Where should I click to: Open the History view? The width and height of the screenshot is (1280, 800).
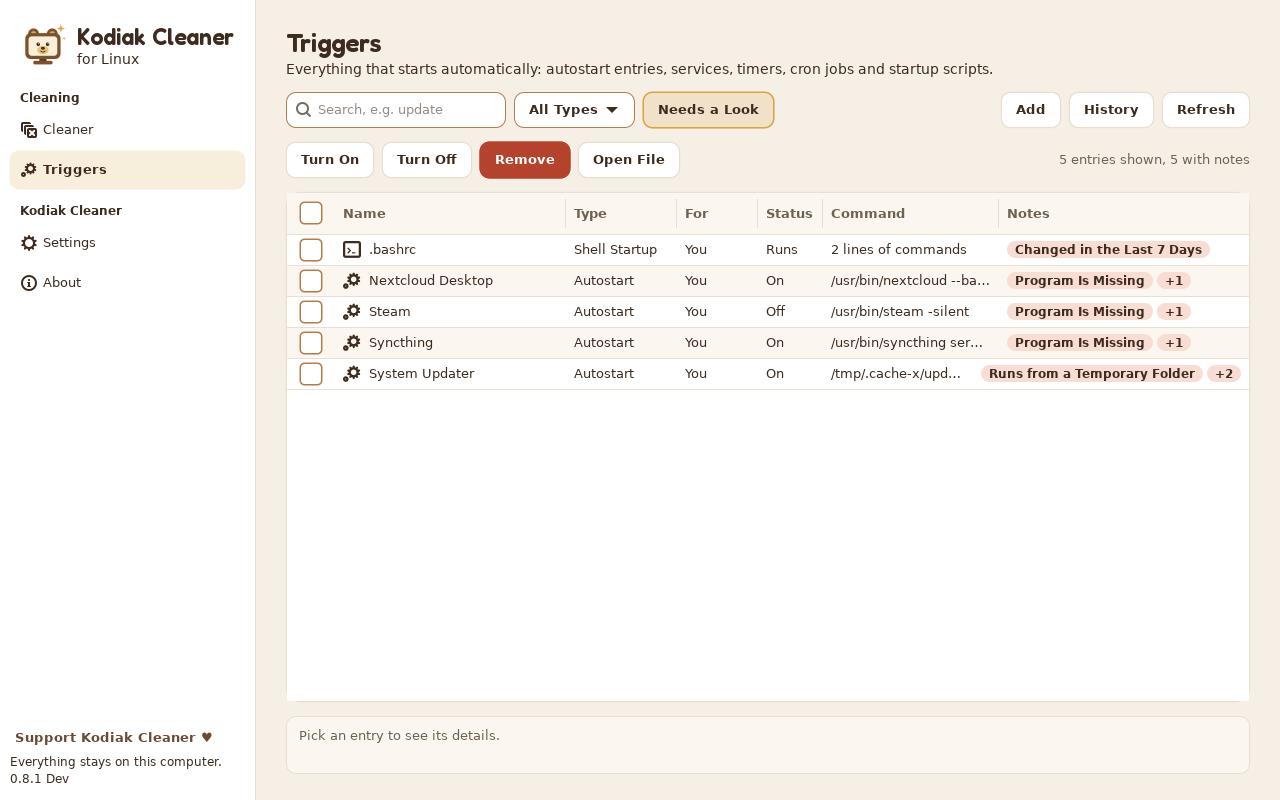click(1111, 110)
